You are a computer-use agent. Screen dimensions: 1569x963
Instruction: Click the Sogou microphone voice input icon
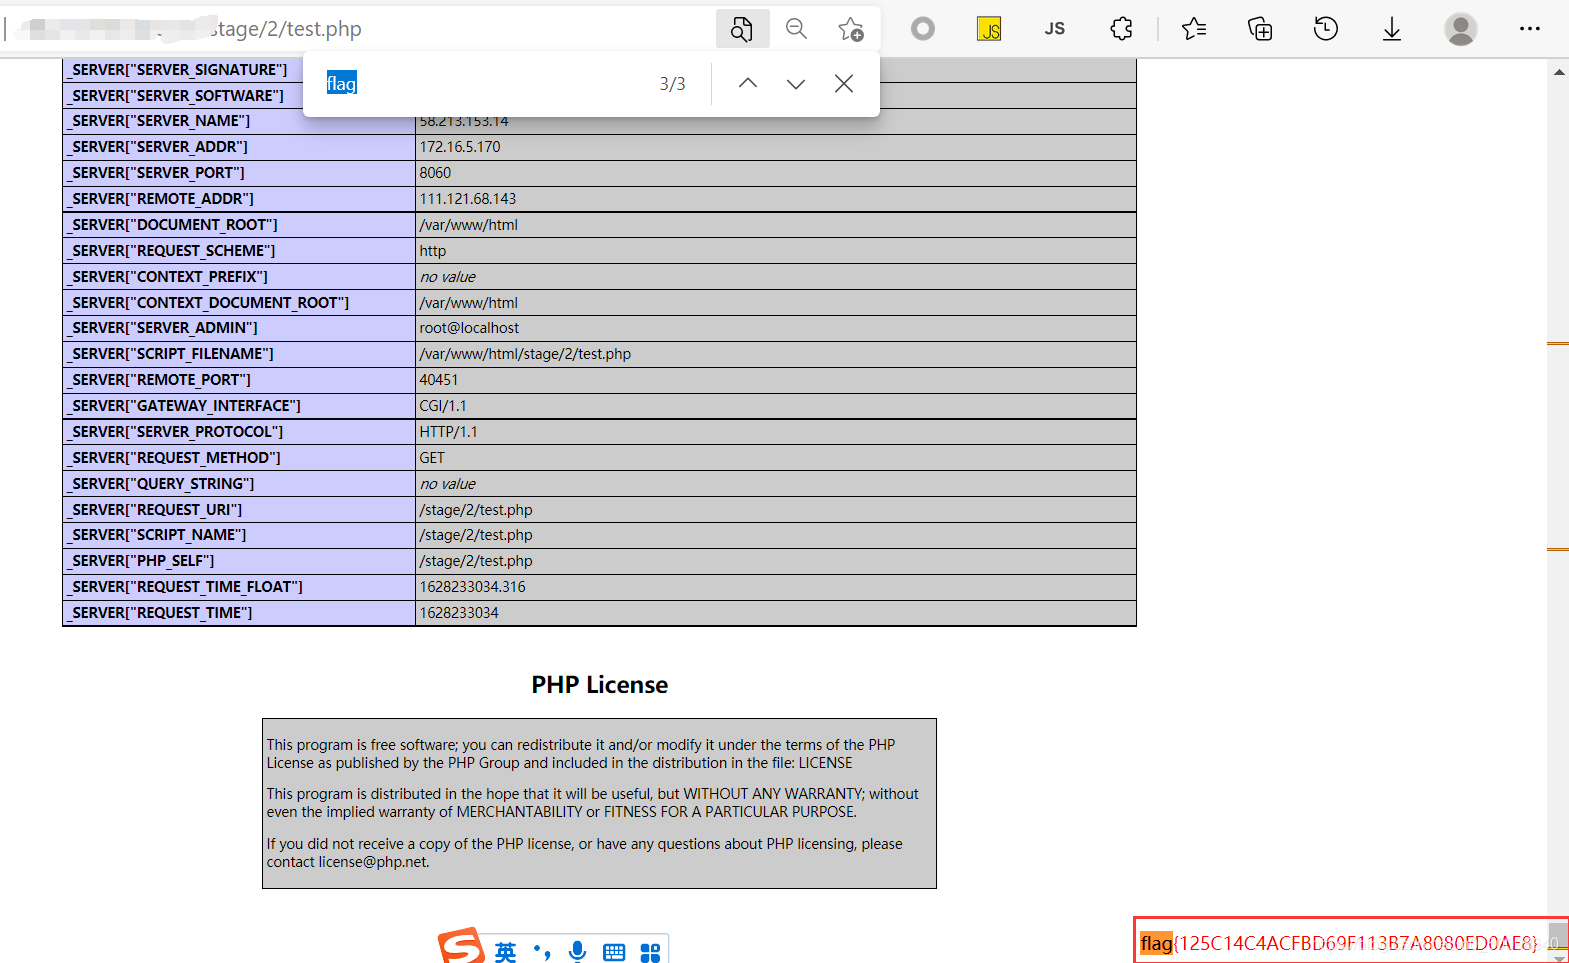click(x=578, y=952)
